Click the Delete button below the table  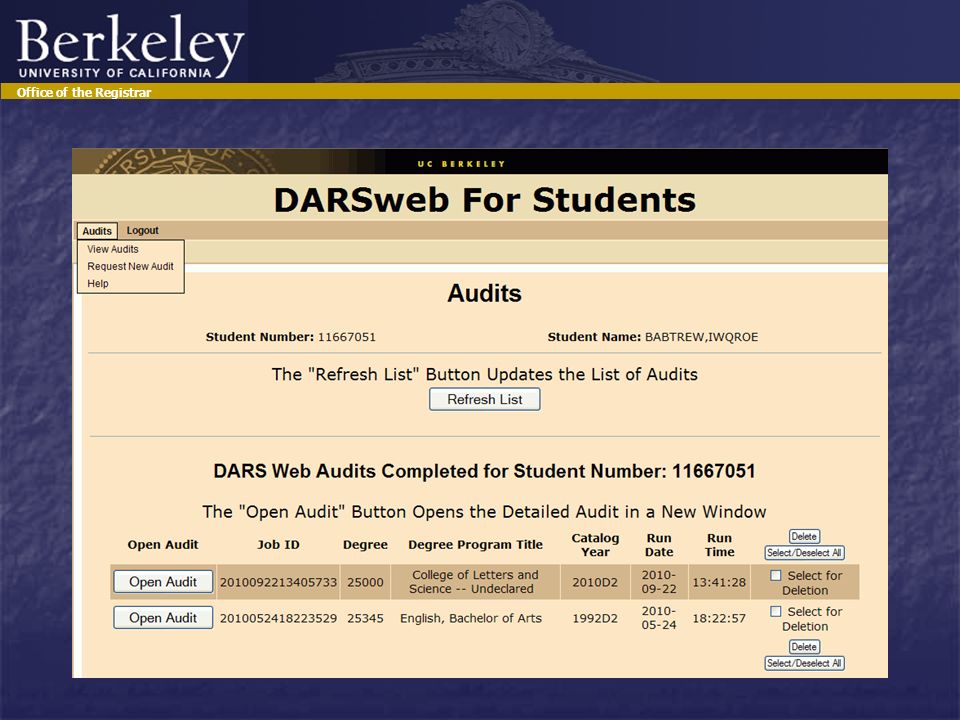(804, 647)
